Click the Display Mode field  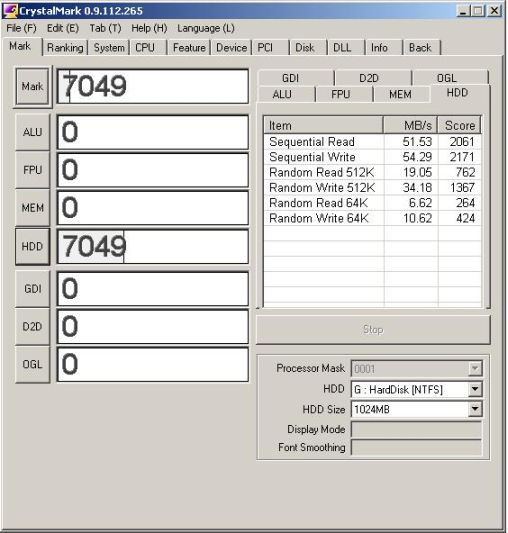pyautogui.click(x=417, y=429)
